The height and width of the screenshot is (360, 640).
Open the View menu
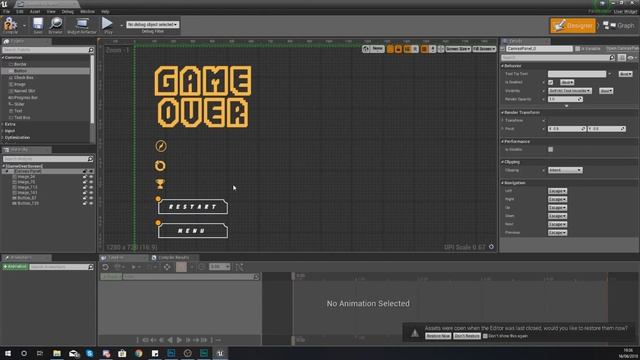[51, 11]
